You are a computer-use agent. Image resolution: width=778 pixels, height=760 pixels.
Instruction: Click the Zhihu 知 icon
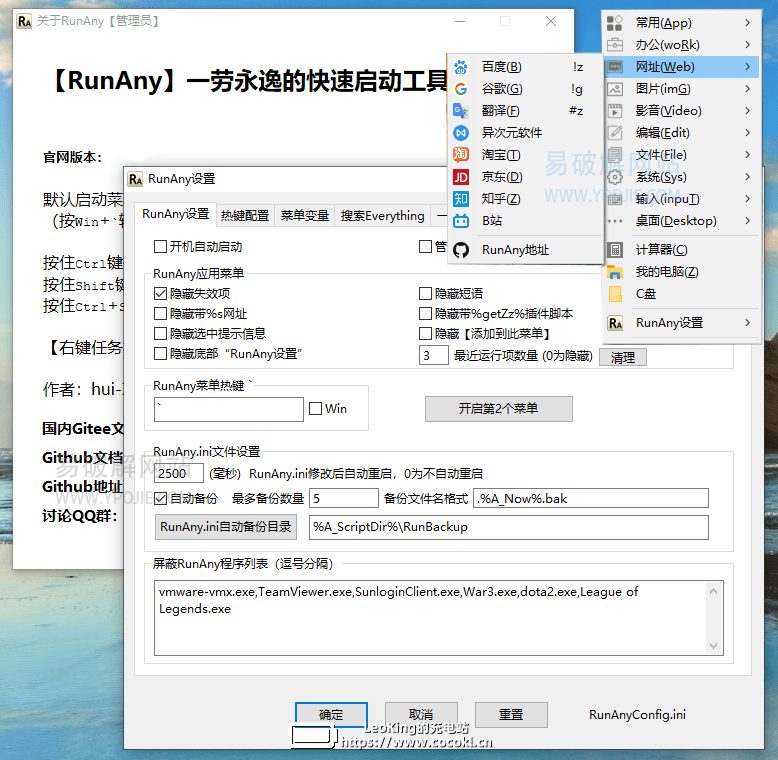tap(461, 199)
